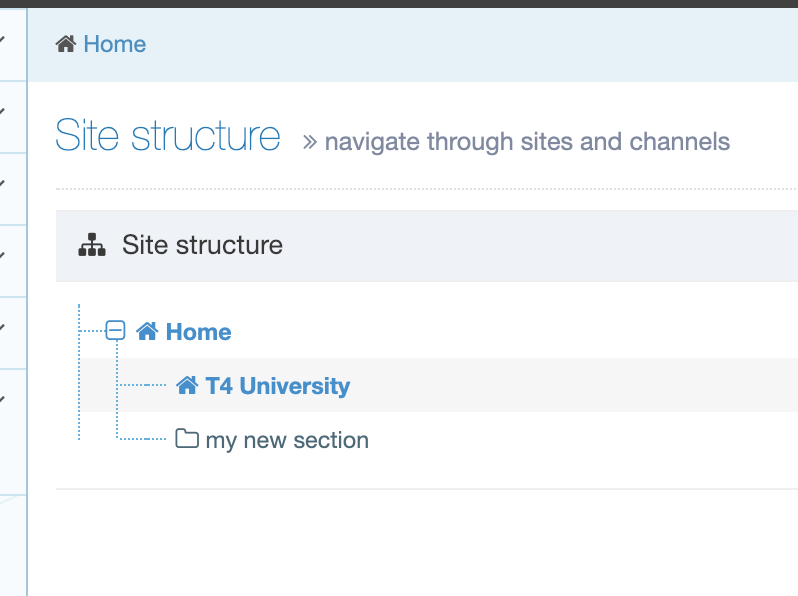Click the large 'Site structure' page title
The height and width of the screenshot is (596, 798).
tap(168, 136)
